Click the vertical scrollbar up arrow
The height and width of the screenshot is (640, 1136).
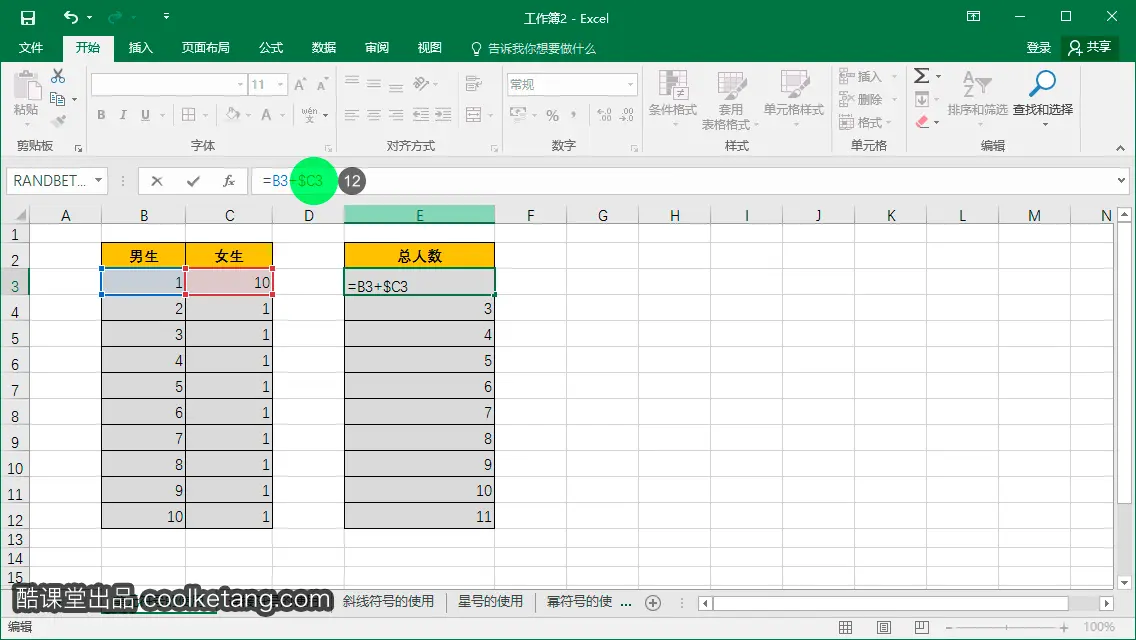pyautogui.click(x=1124, y=214)
